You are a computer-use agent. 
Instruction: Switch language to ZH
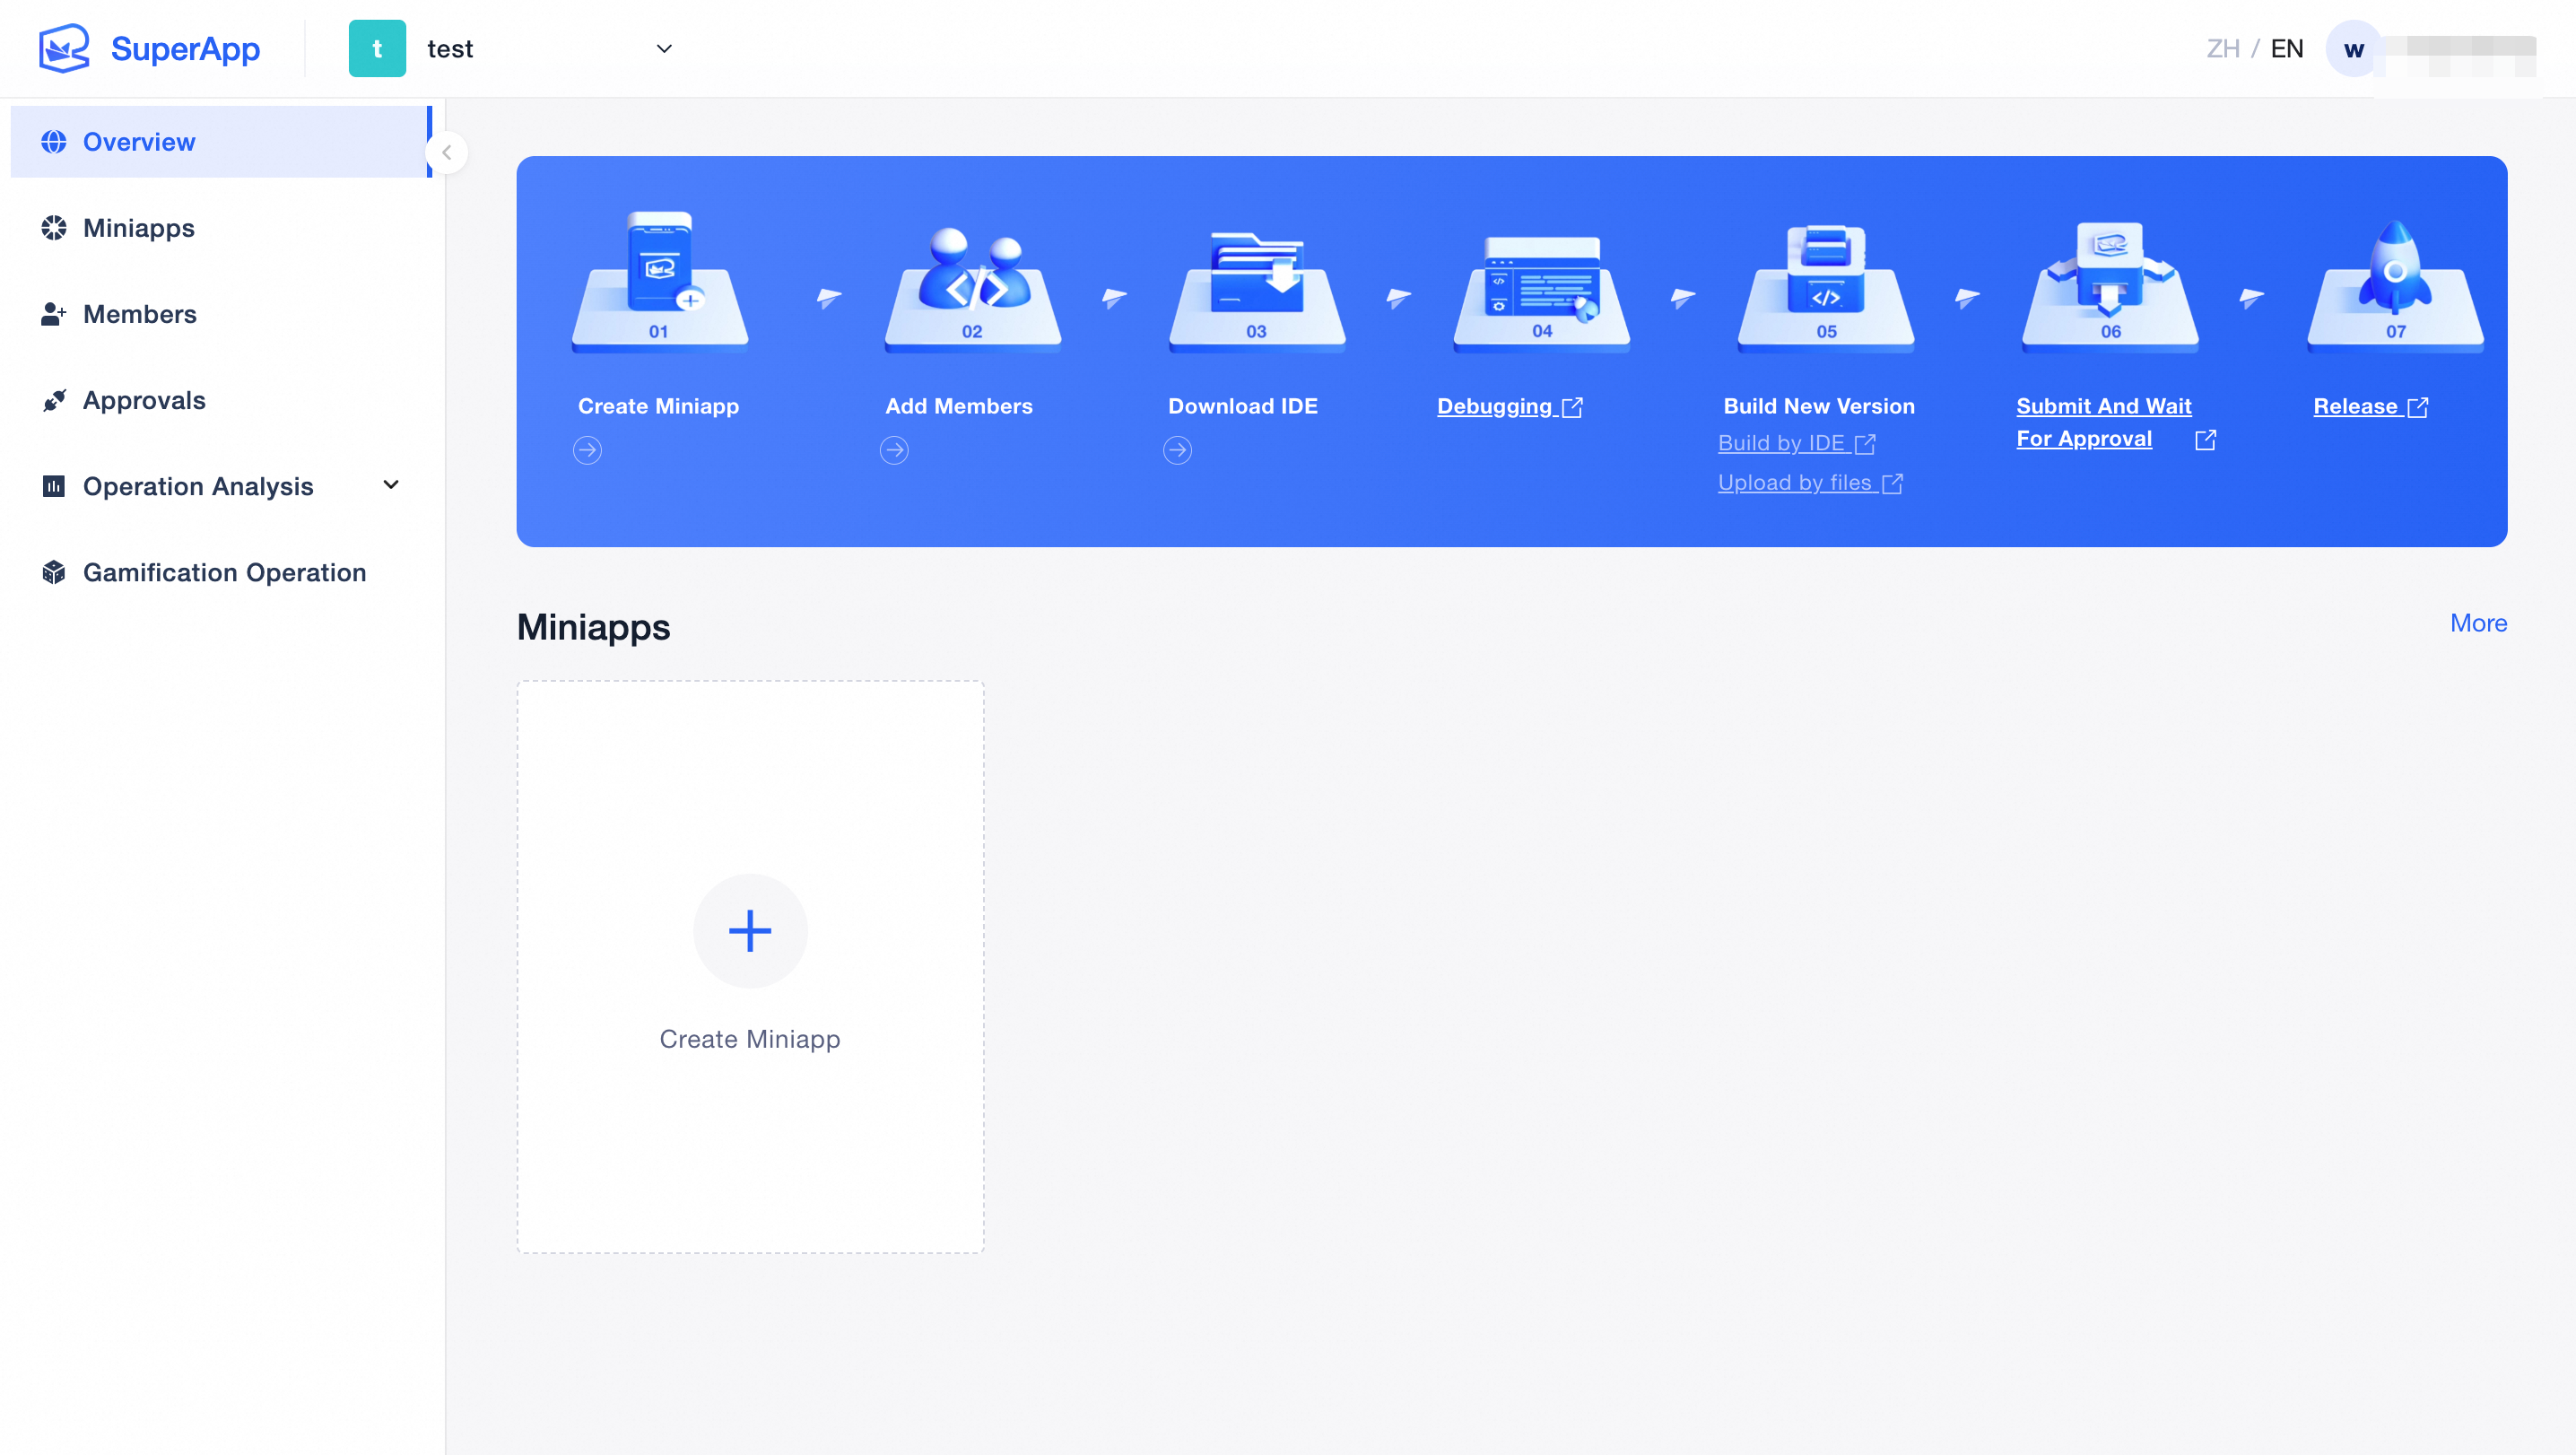(x=2222, y=49)
